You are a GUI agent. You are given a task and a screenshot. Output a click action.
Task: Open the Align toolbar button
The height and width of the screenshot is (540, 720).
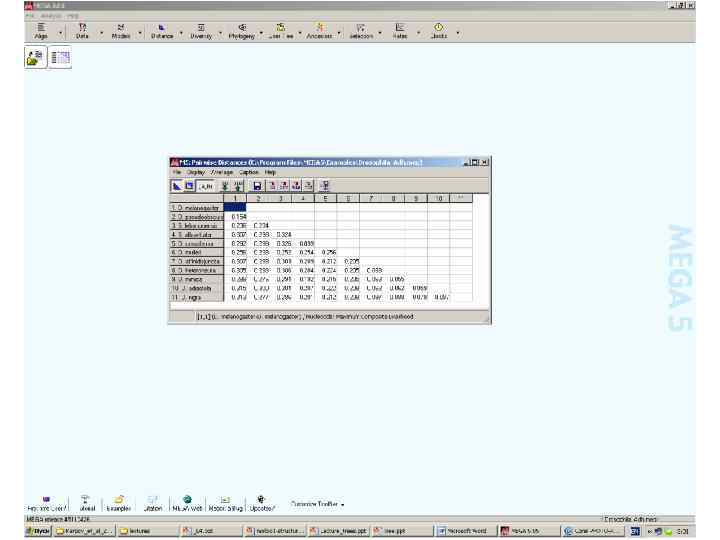click(x=41, y=31)
